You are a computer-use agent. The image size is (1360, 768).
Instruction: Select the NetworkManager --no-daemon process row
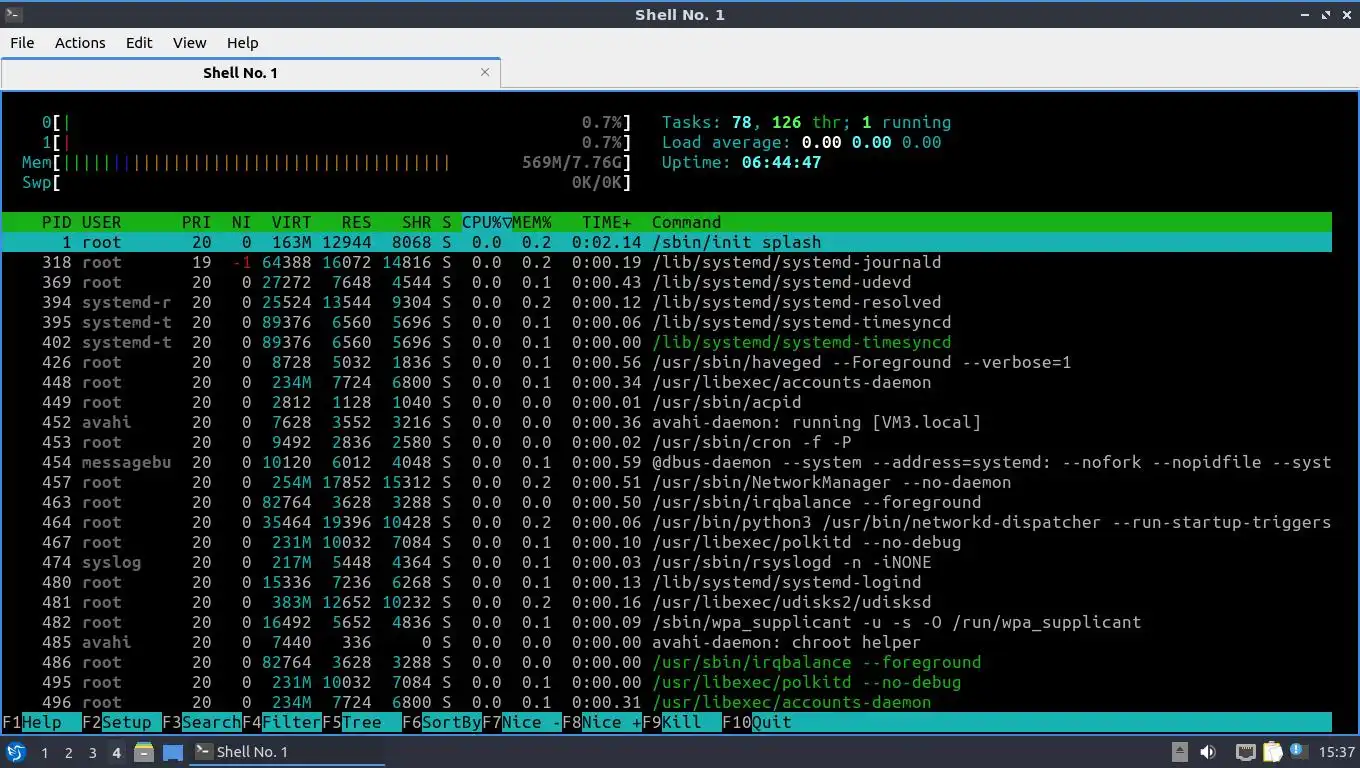(667, 482)
